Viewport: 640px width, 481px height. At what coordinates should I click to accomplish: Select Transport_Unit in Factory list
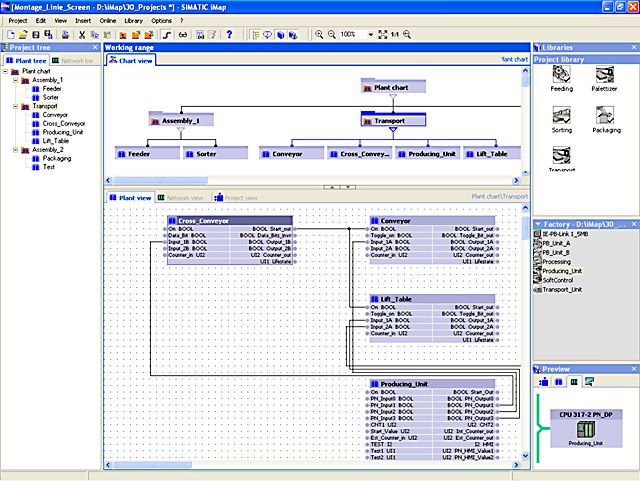pyautogui.click(x=558, y=290)
